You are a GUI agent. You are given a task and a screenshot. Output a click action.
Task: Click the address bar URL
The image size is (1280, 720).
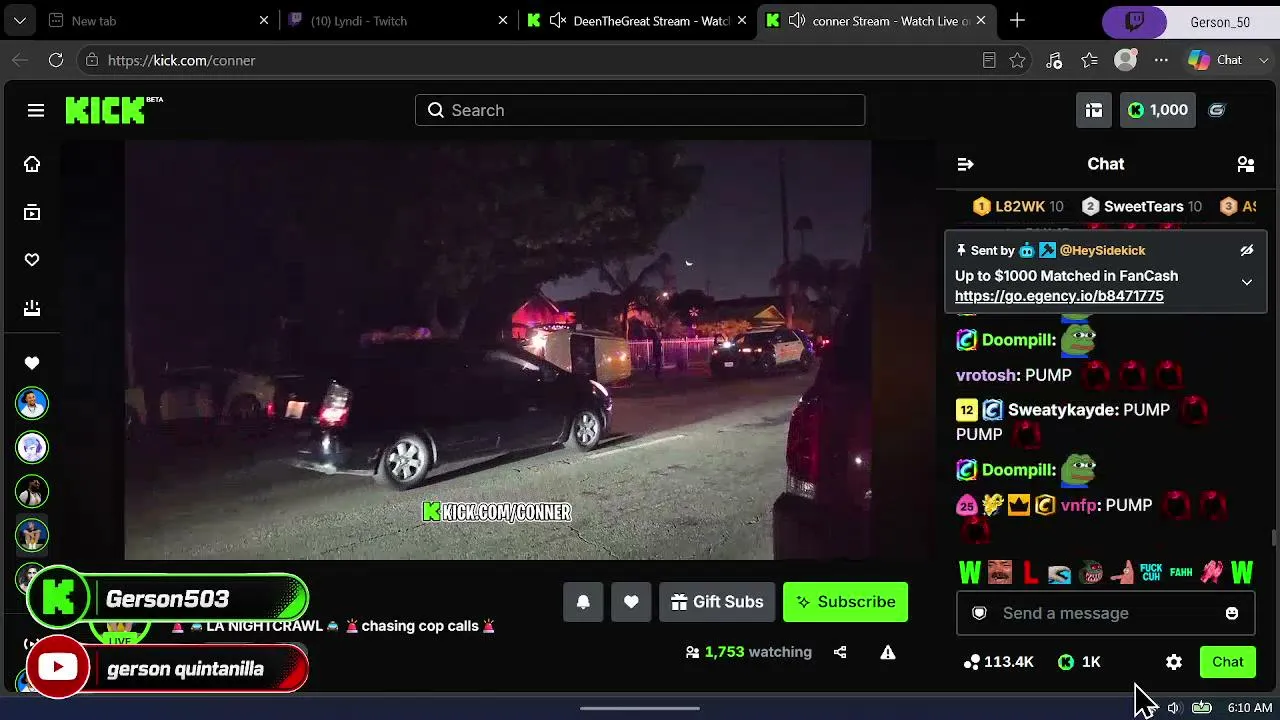181,60
